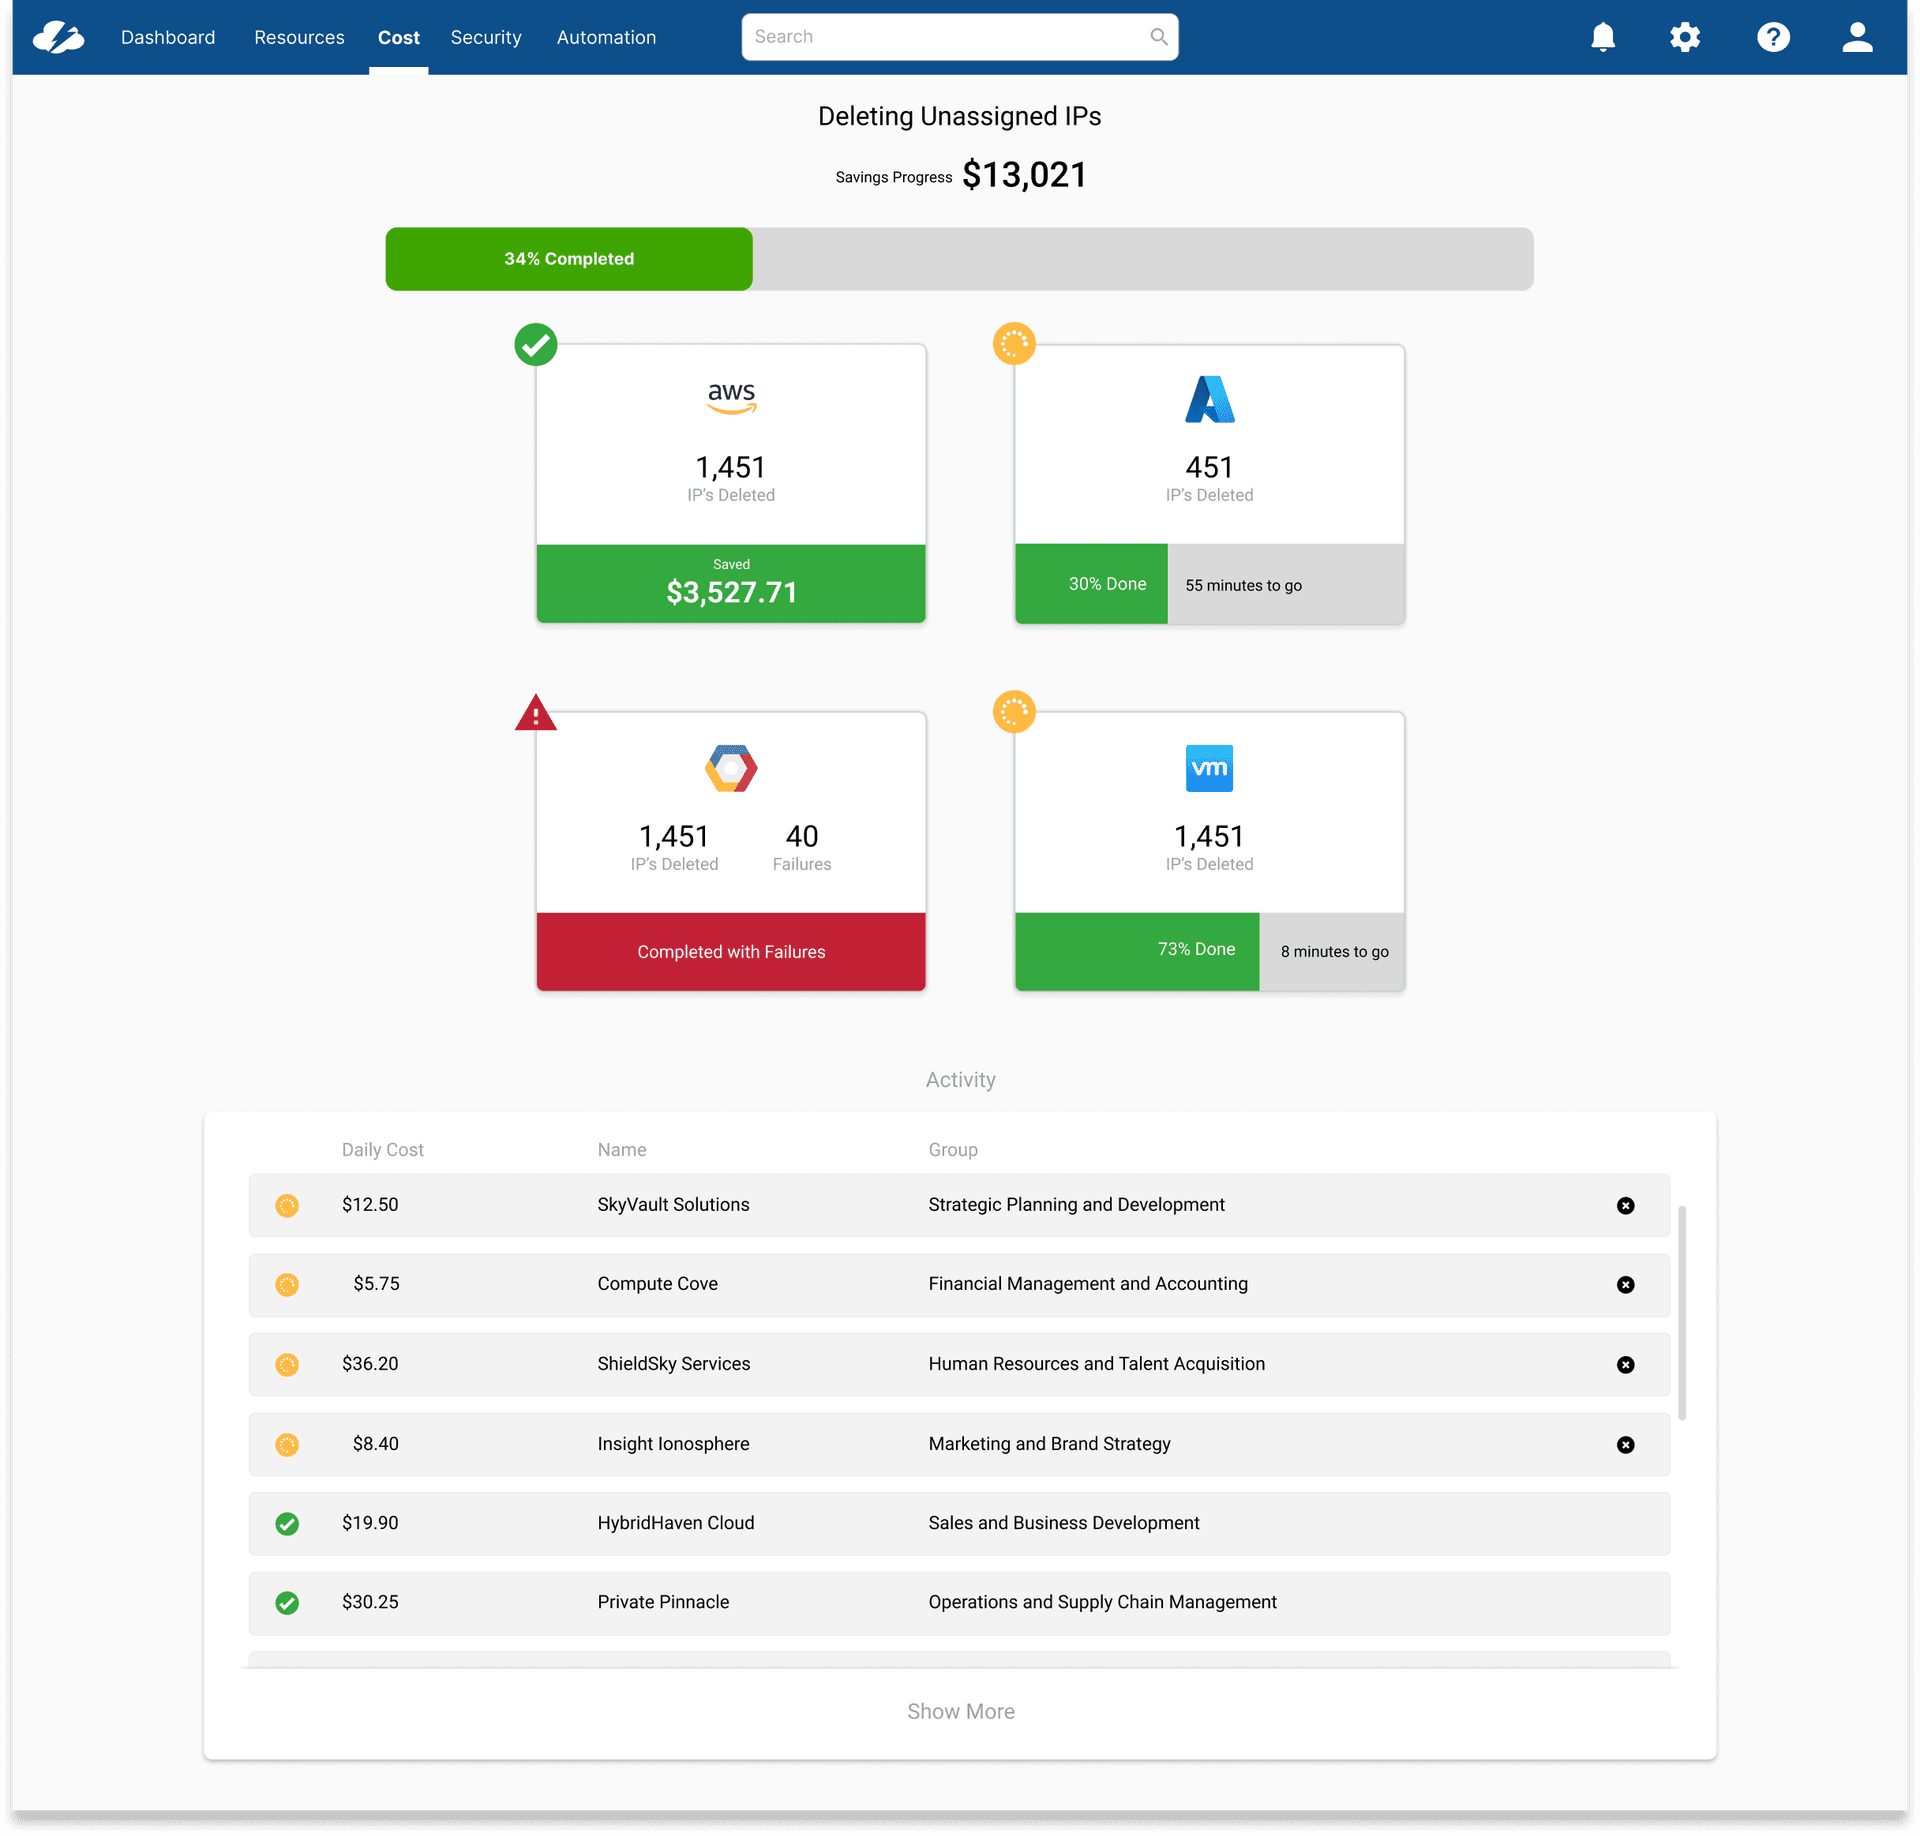Switch to the Dashboard tab
This screenshot has height=1836, width=1920.
coord(167,37)
